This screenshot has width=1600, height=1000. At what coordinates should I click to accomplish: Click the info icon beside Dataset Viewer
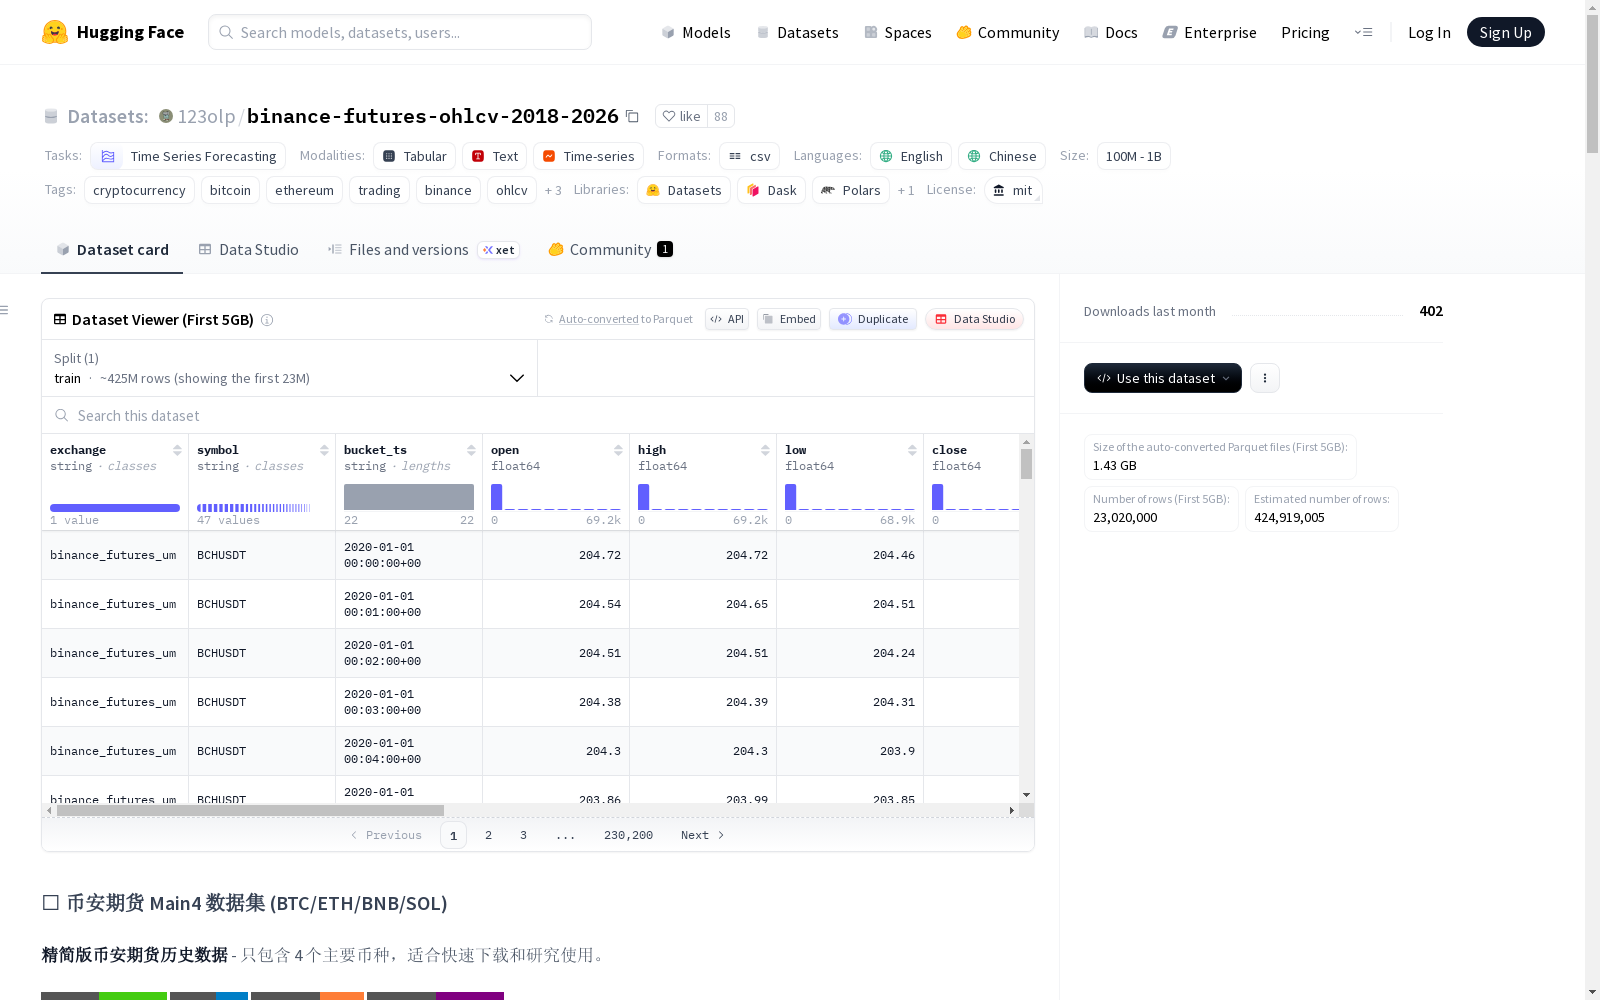pyautogui.click(x=267, y=320)
